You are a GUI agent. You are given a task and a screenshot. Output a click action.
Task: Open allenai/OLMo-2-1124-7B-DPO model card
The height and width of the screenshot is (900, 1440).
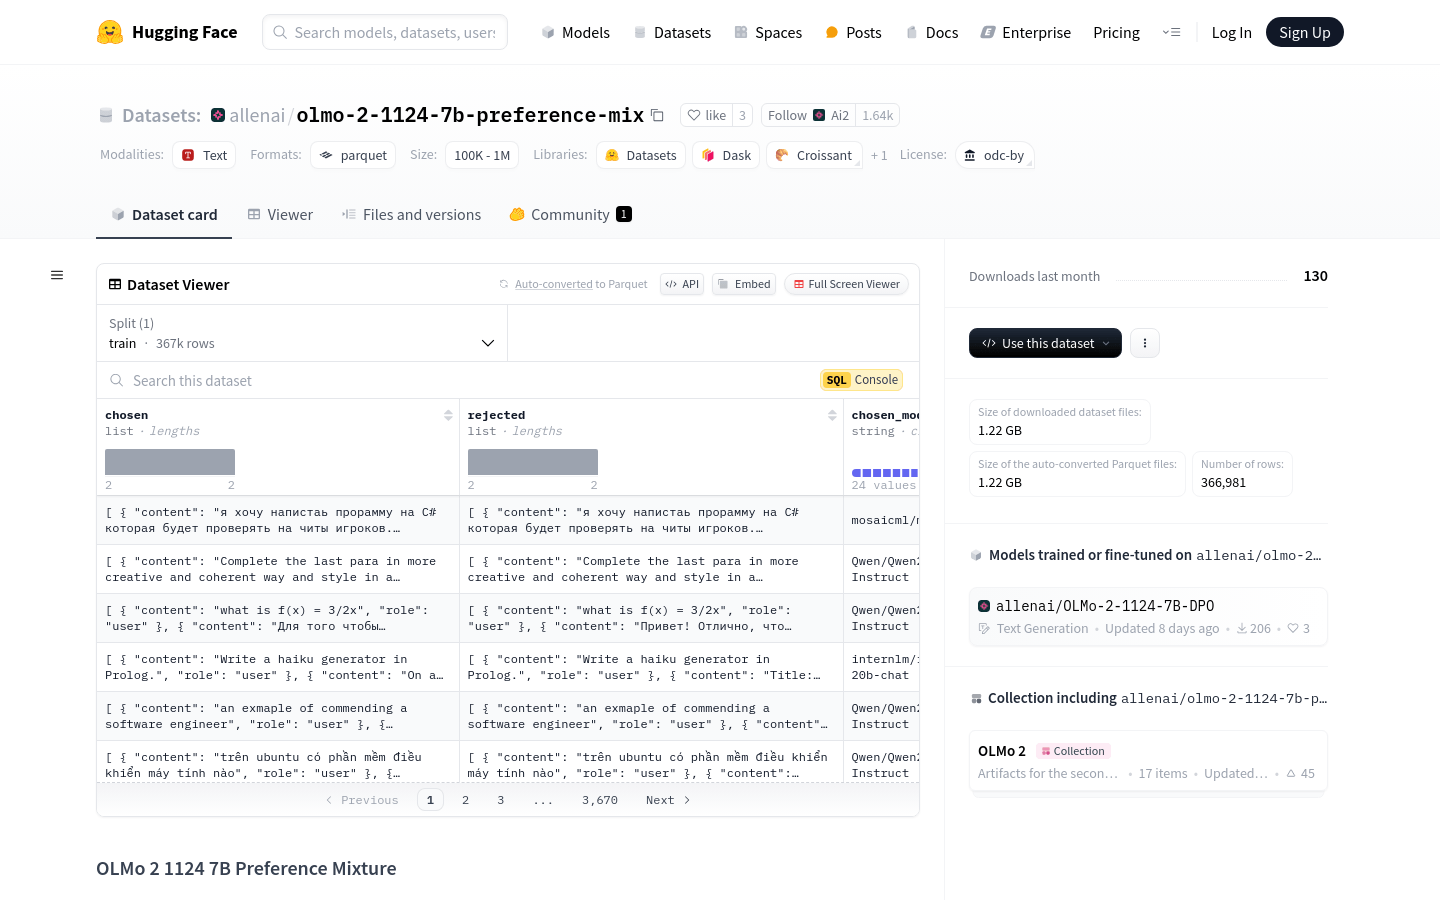pyautogui.click(x=1148, y=616)
